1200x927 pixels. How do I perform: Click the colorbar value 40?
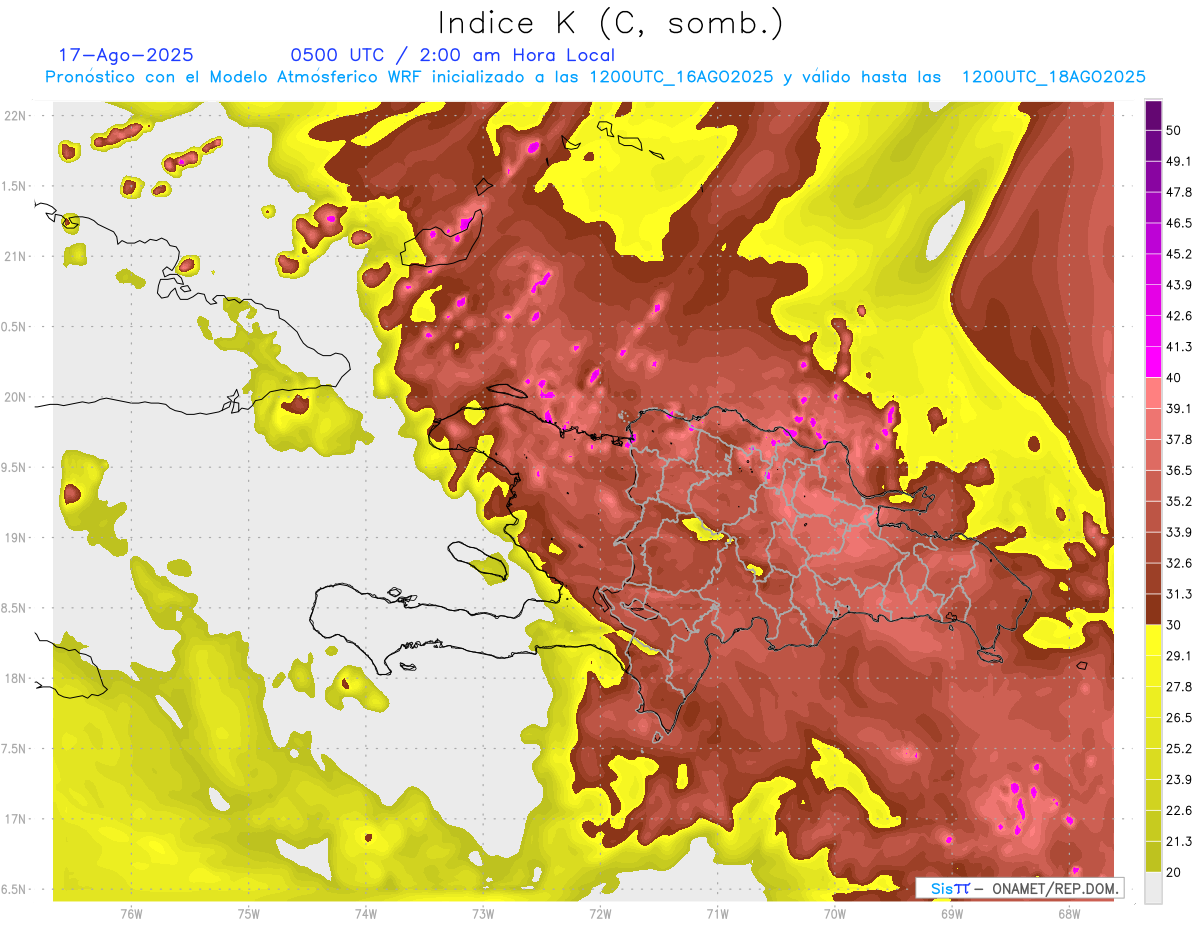[1174, 378]
